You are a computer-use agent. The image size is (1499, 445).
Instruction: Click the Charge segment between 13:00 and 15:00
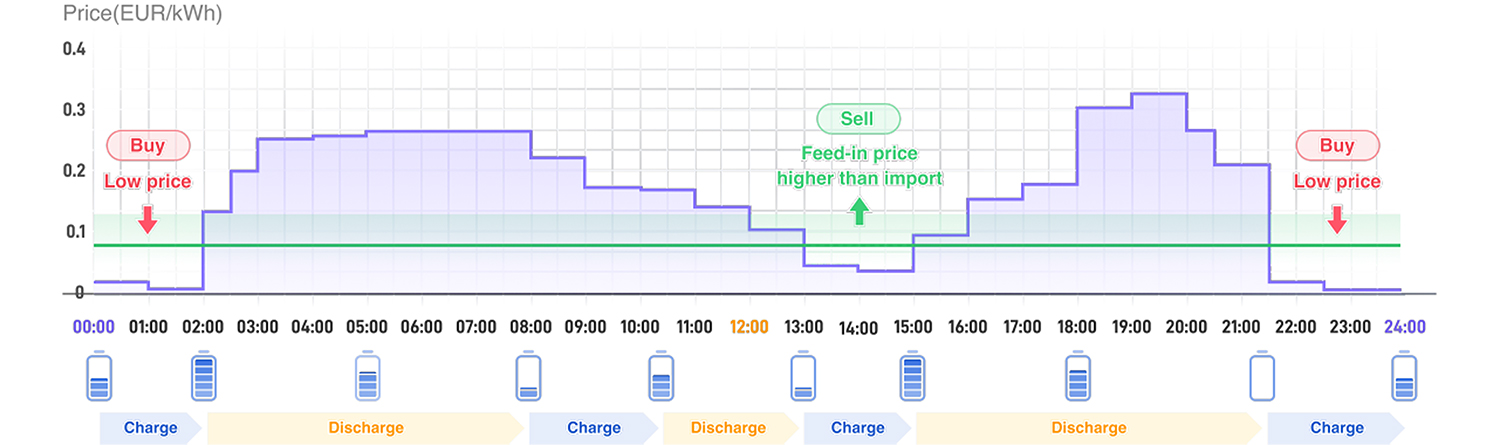(857, 428)
